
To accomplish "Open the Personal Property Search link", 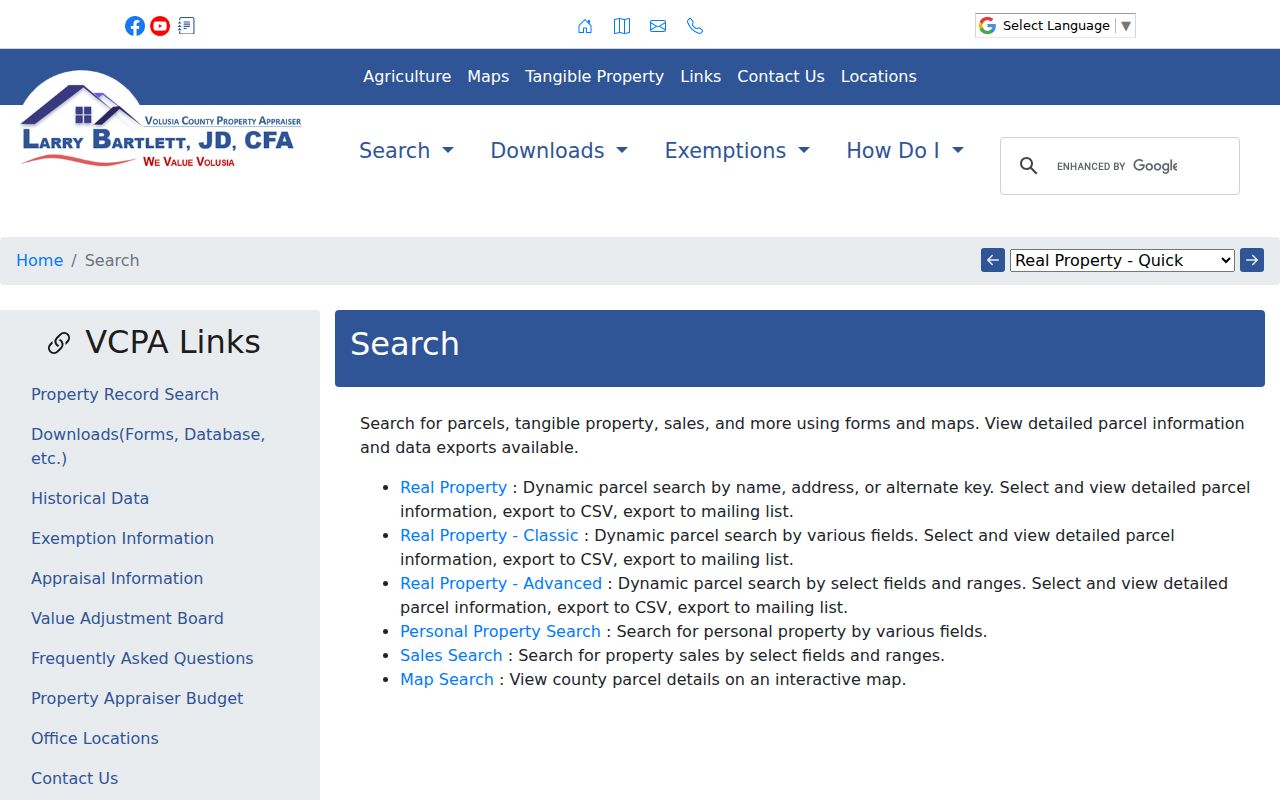I will coord(500,631).
